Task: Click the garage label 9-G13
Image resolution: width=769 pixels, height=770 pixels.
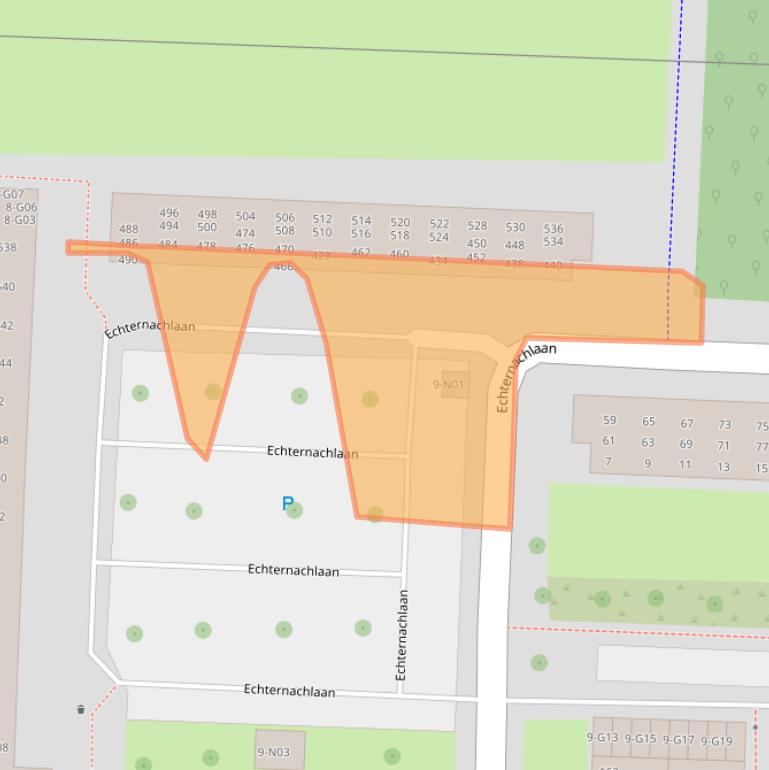Action: [602, 738]
